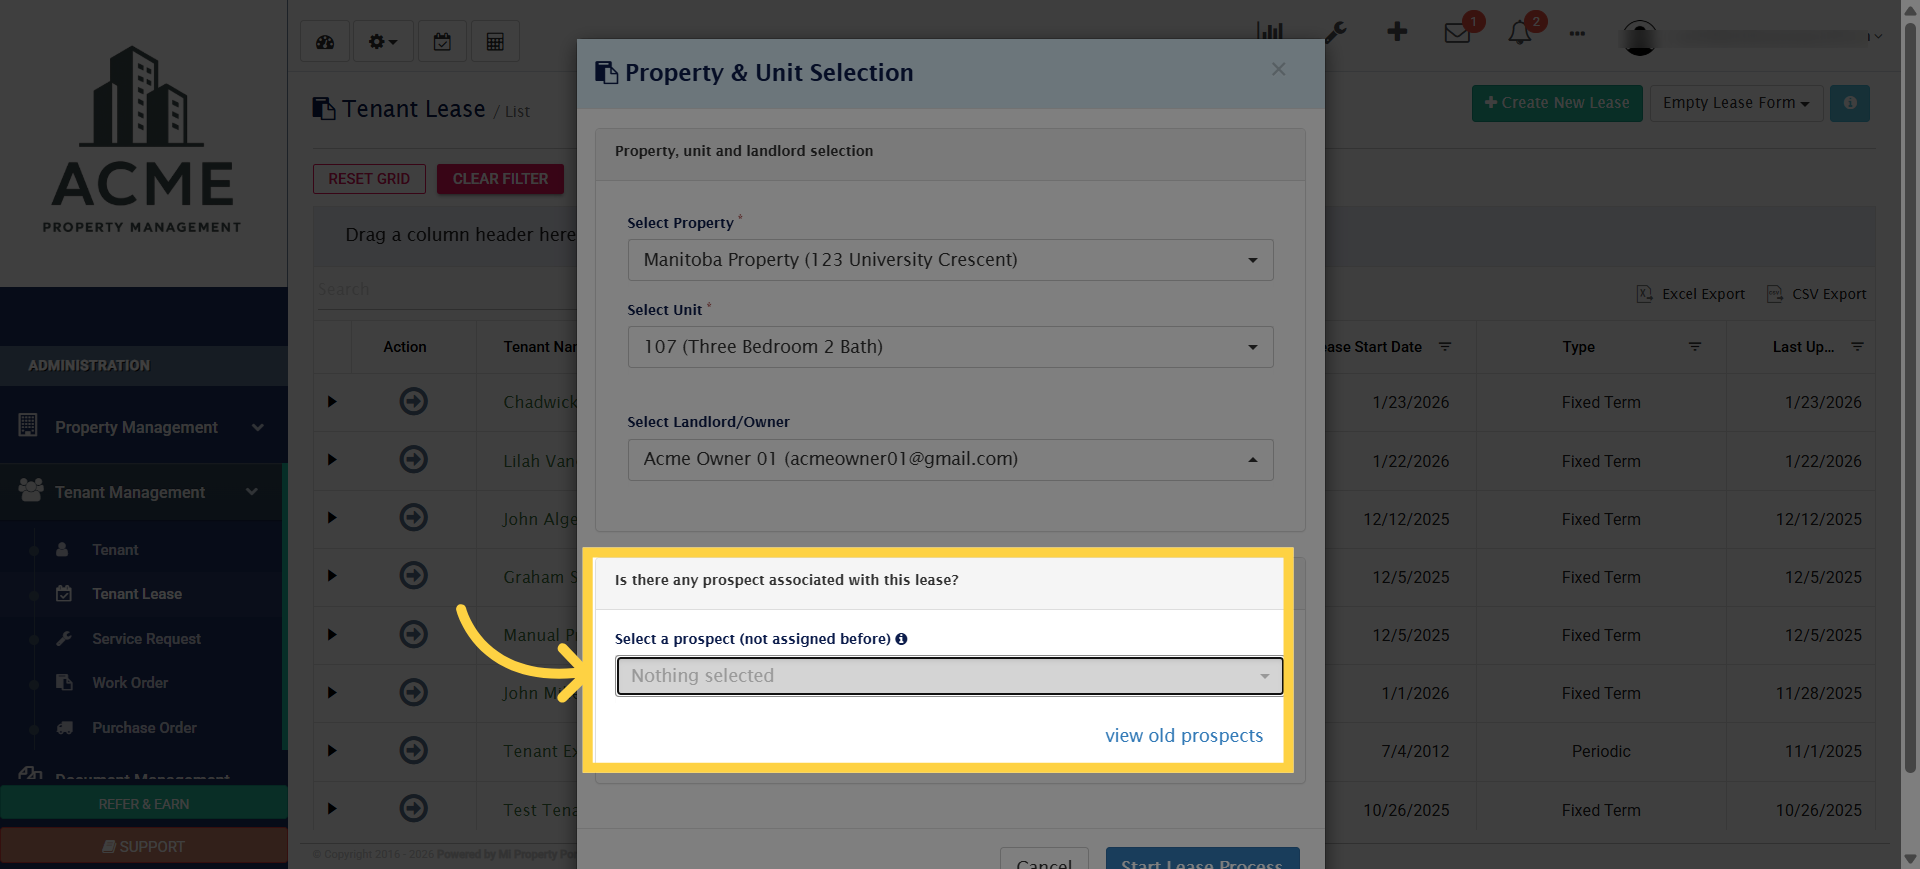Click the calendar icon in the top toolbar
This screenshot has width=1920, height=869.
(x=442, y=41)
